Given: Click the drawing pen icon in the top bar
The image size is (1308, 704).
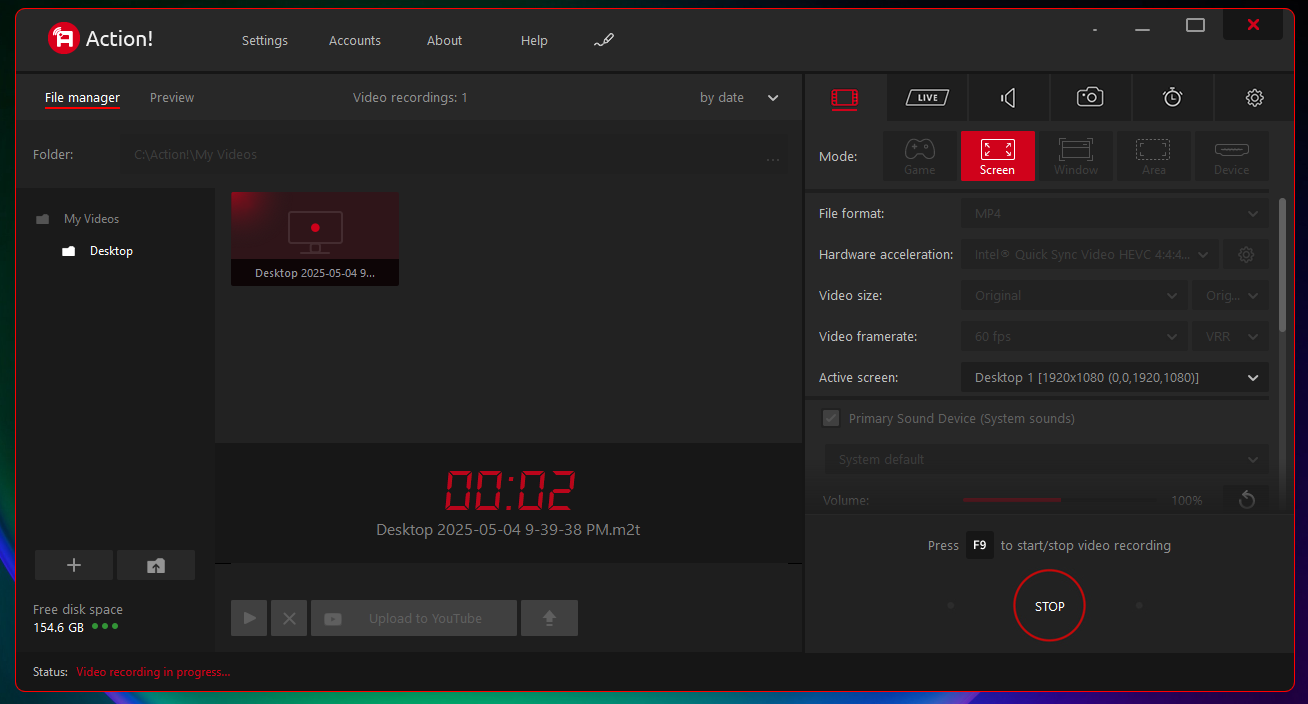Looking at the screenshot, I should click(x=603, y=41).
